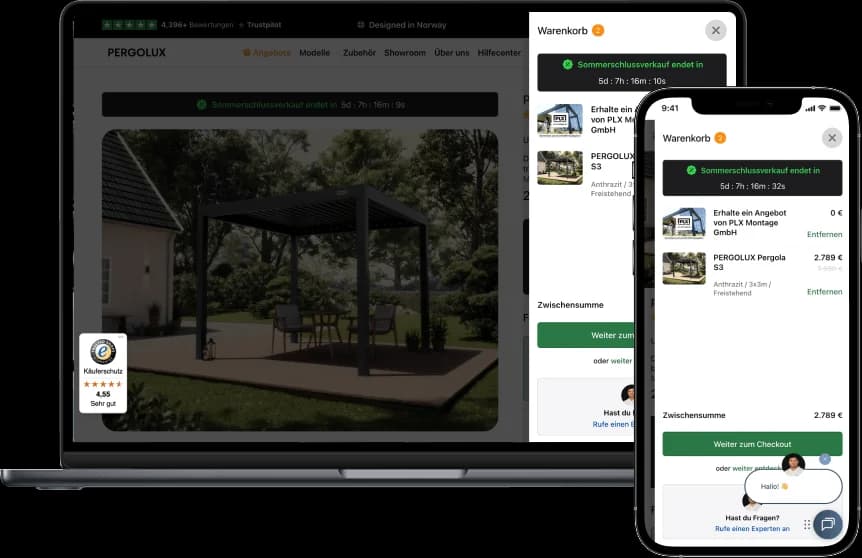Click the PERGOLUX logo
Viewport: 862px width, 558px height.
pos(136,52)
